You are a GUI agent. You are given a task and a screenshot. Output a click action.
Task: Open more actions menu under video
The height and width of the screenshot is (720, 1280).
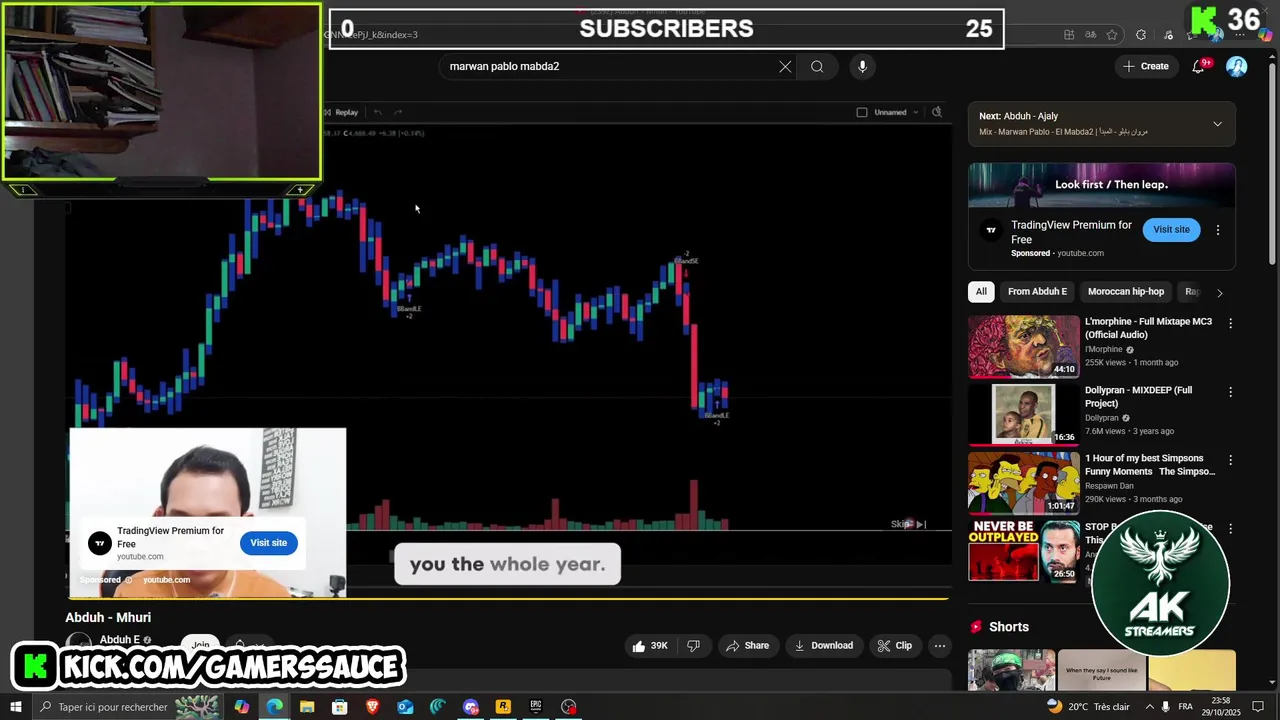pos(939,646)
